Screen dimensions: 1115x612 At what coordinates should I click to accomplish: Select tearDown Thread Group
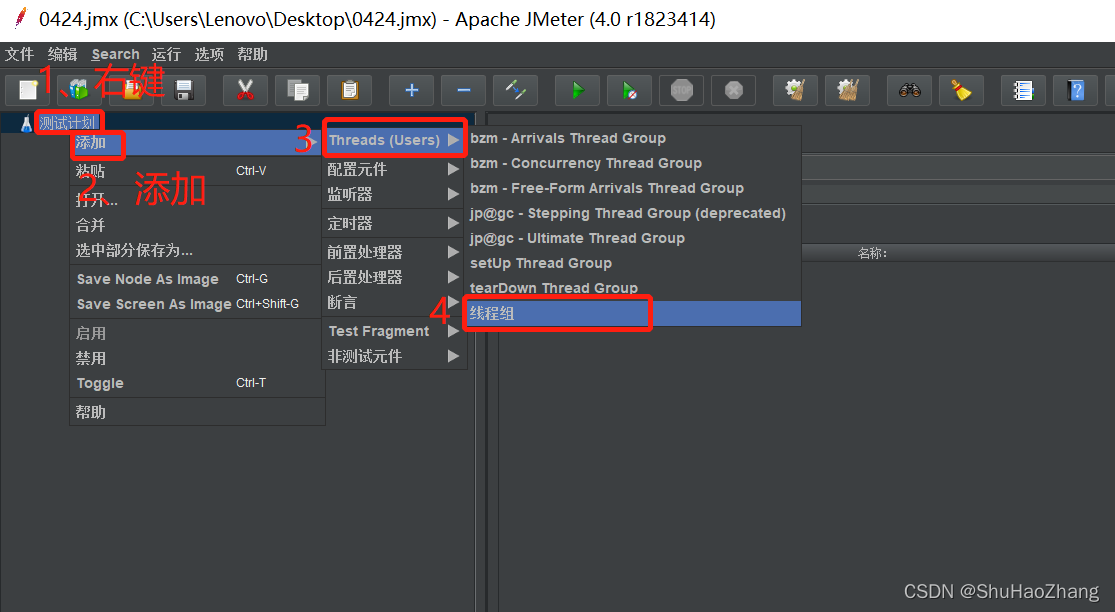coord(634,288)
